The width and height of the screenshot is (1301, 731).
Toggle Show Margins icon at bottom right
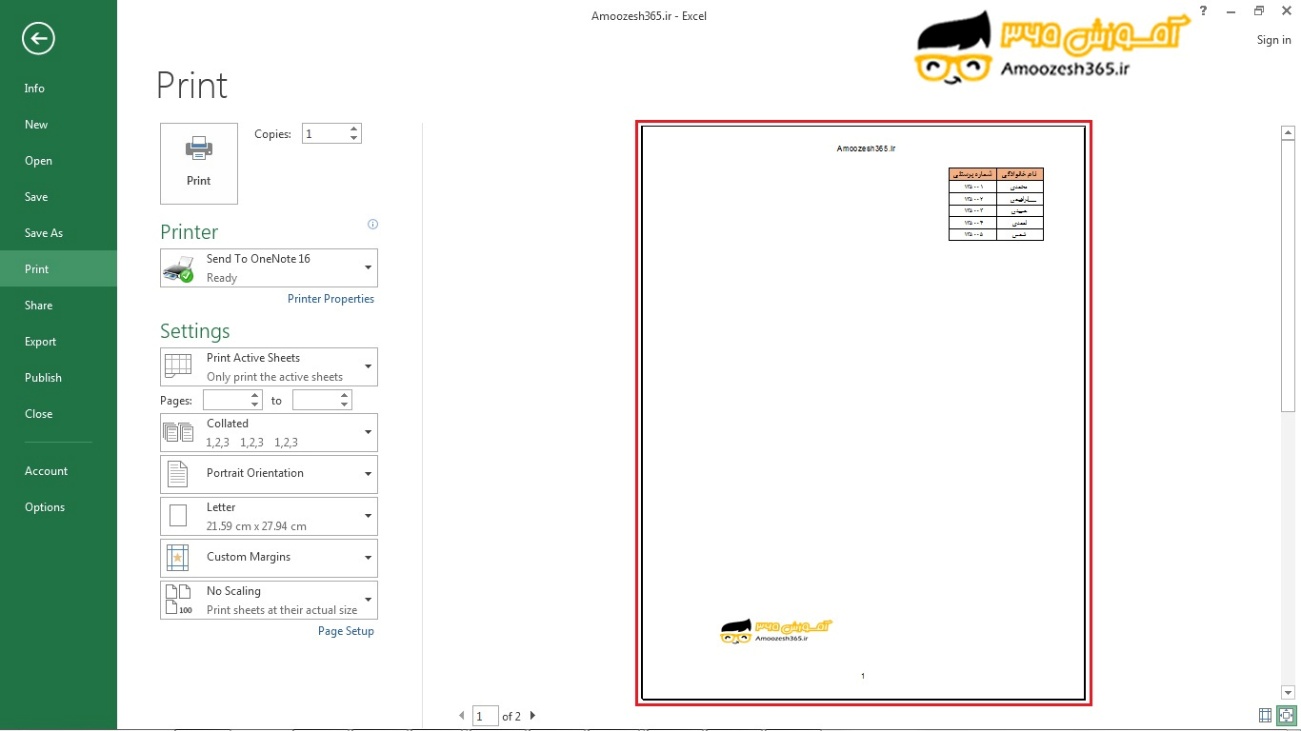[1265, 715]
